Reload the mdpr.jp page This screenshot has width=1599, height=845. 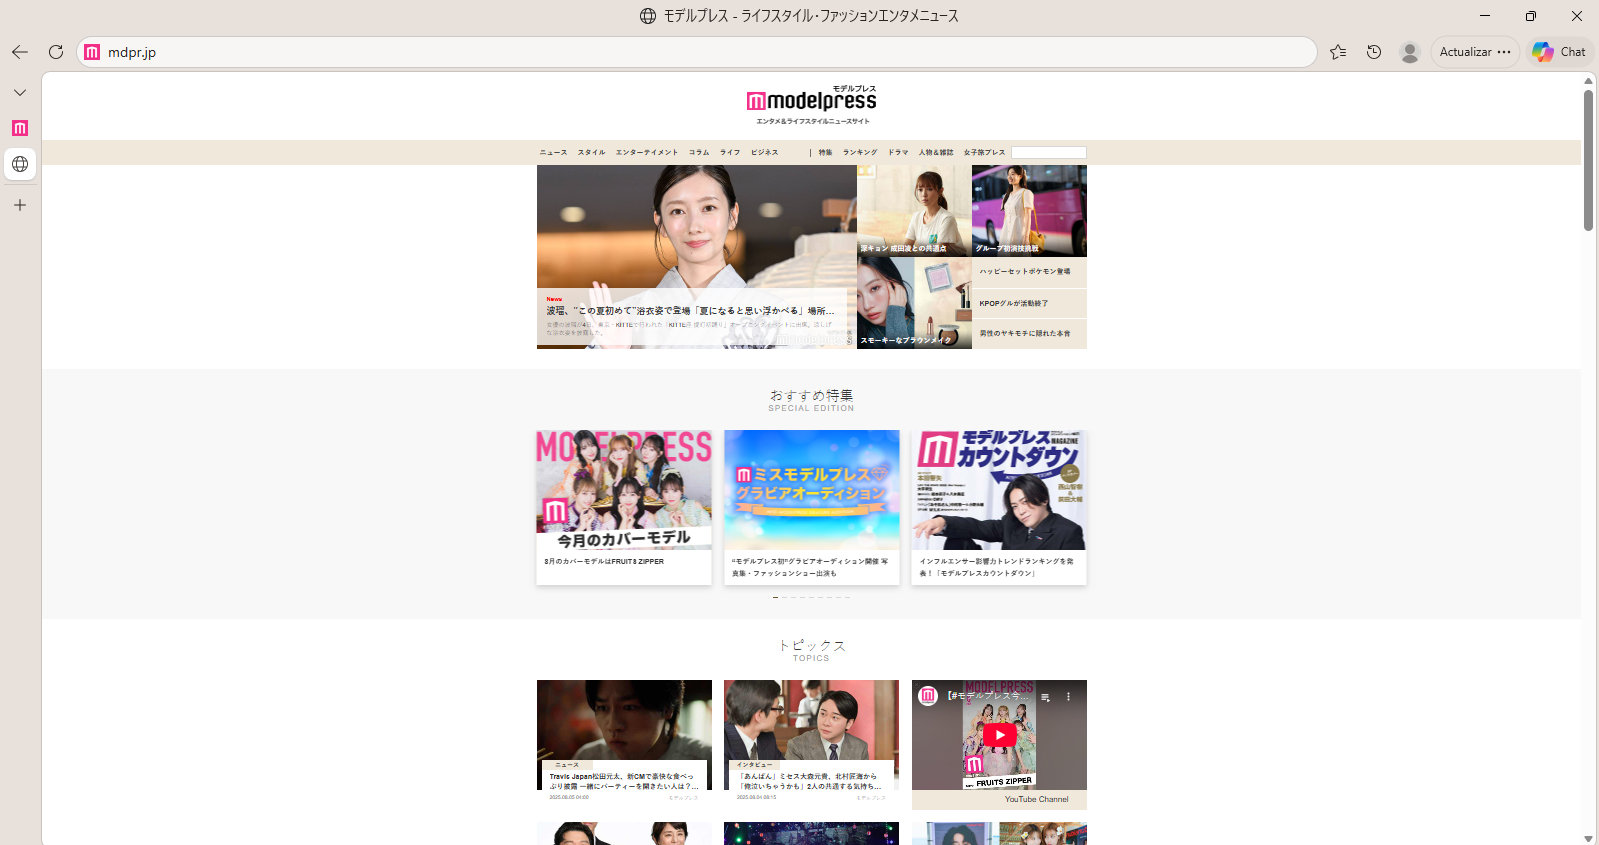56,52
